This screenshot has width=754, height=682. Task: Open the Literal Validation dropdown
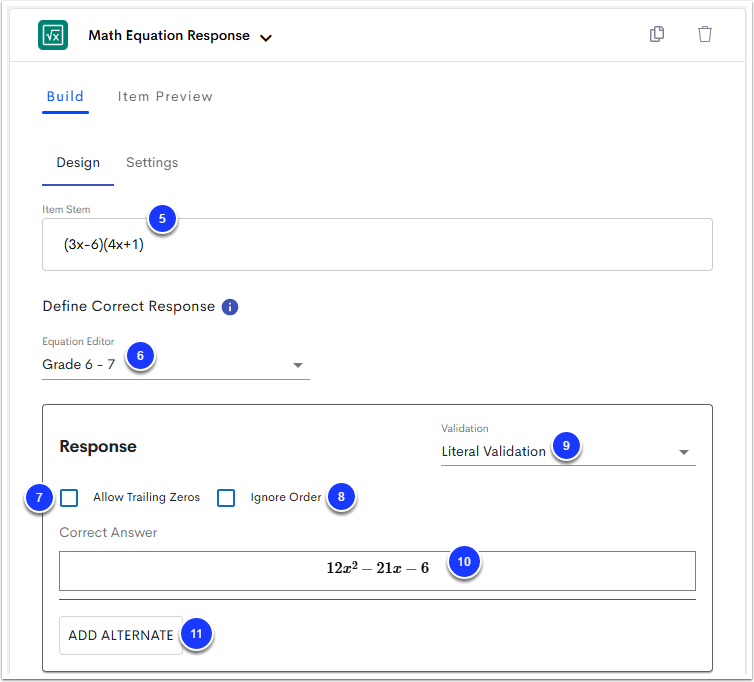point(568,452)
